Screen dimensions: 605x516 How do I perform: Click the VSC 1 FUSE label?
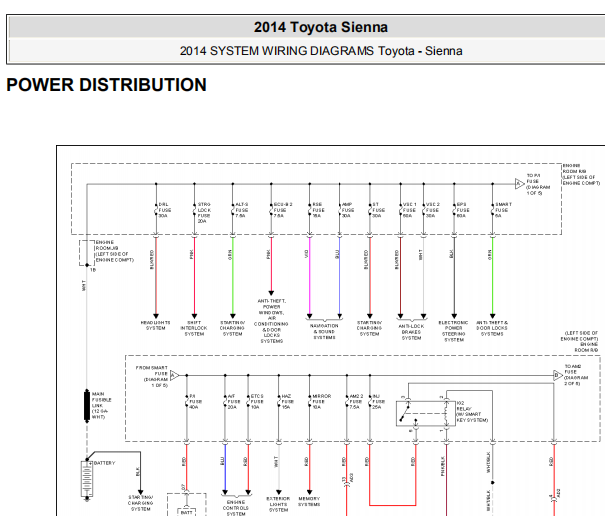pyautogui.click(x=409, y=210)
